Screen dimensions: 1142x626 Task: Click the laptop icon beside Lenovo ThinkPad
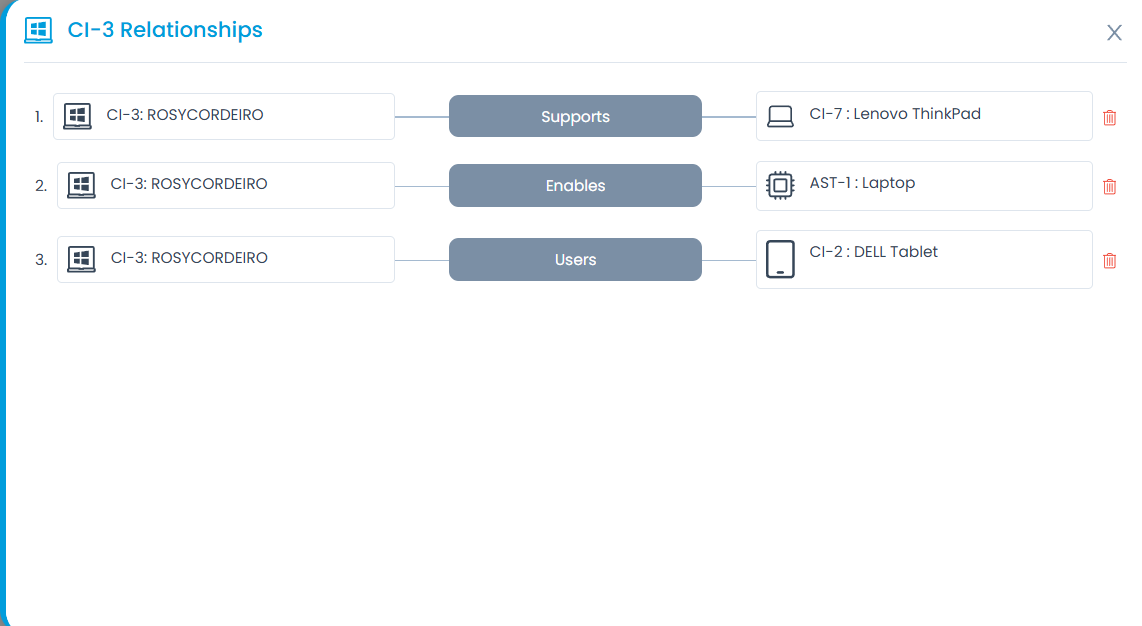pos(780,117)
